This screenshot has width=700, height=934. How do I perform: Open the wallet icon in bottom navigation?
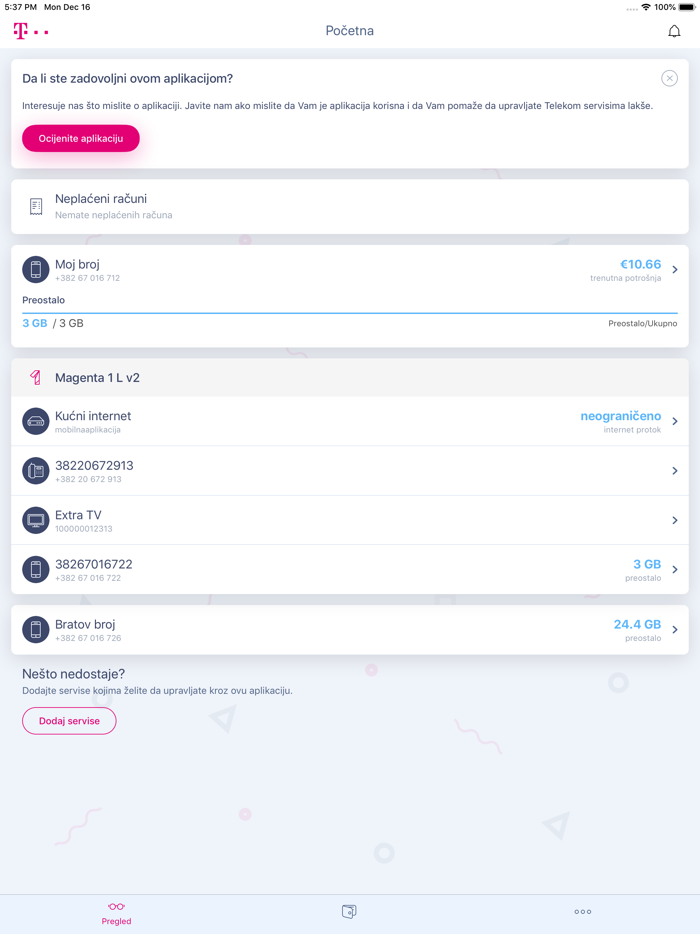(x=349, y=911)
